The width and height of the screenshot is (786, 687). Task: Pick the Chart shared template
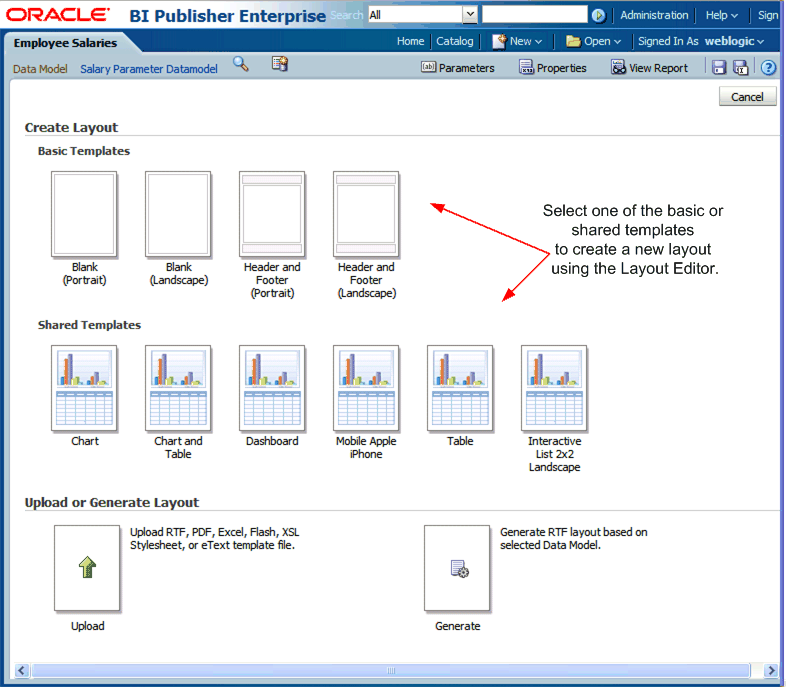tap(84, 388)
